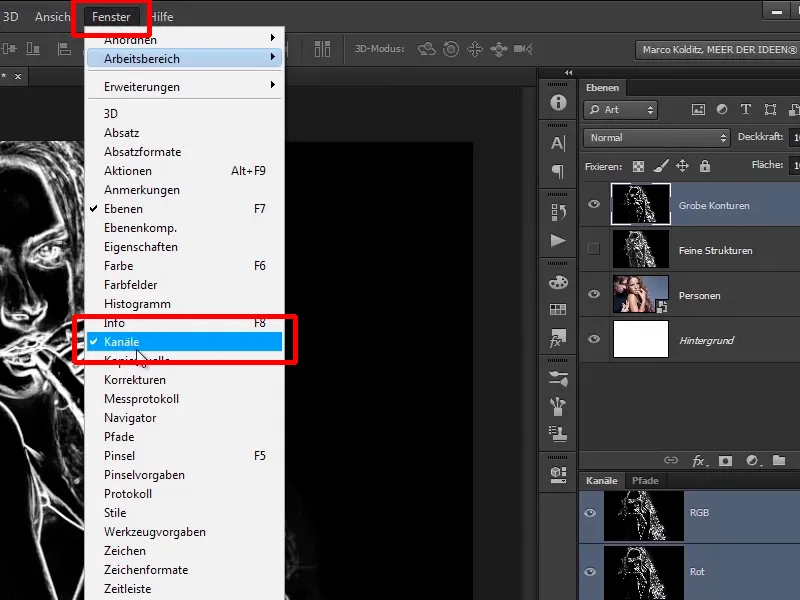
Task: Open the Styles fx icon in dock
Action: [x=558, y=338]
